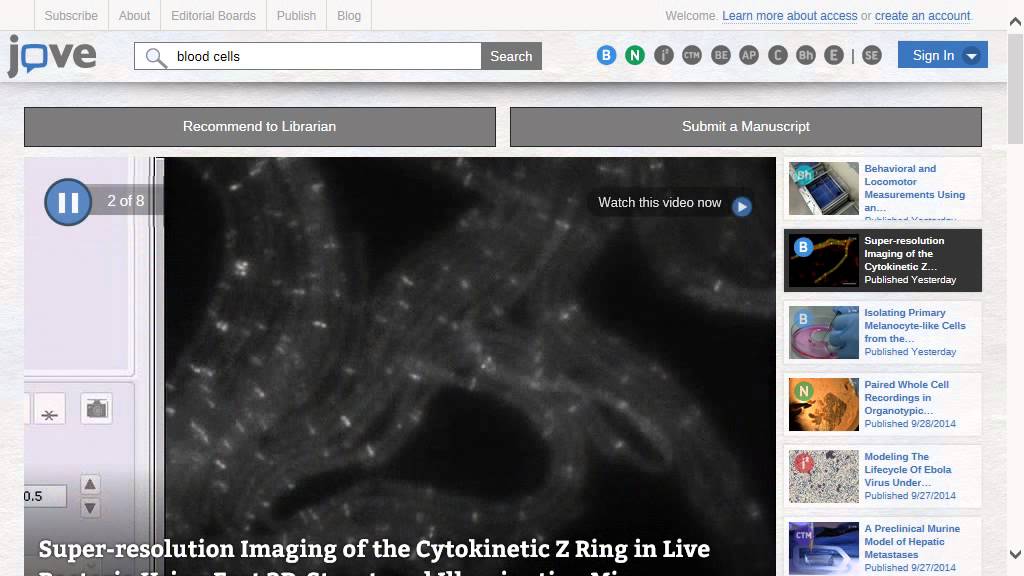Select the I section icon in header
This screenshot has height=576, width=1024.
(664, 56)
